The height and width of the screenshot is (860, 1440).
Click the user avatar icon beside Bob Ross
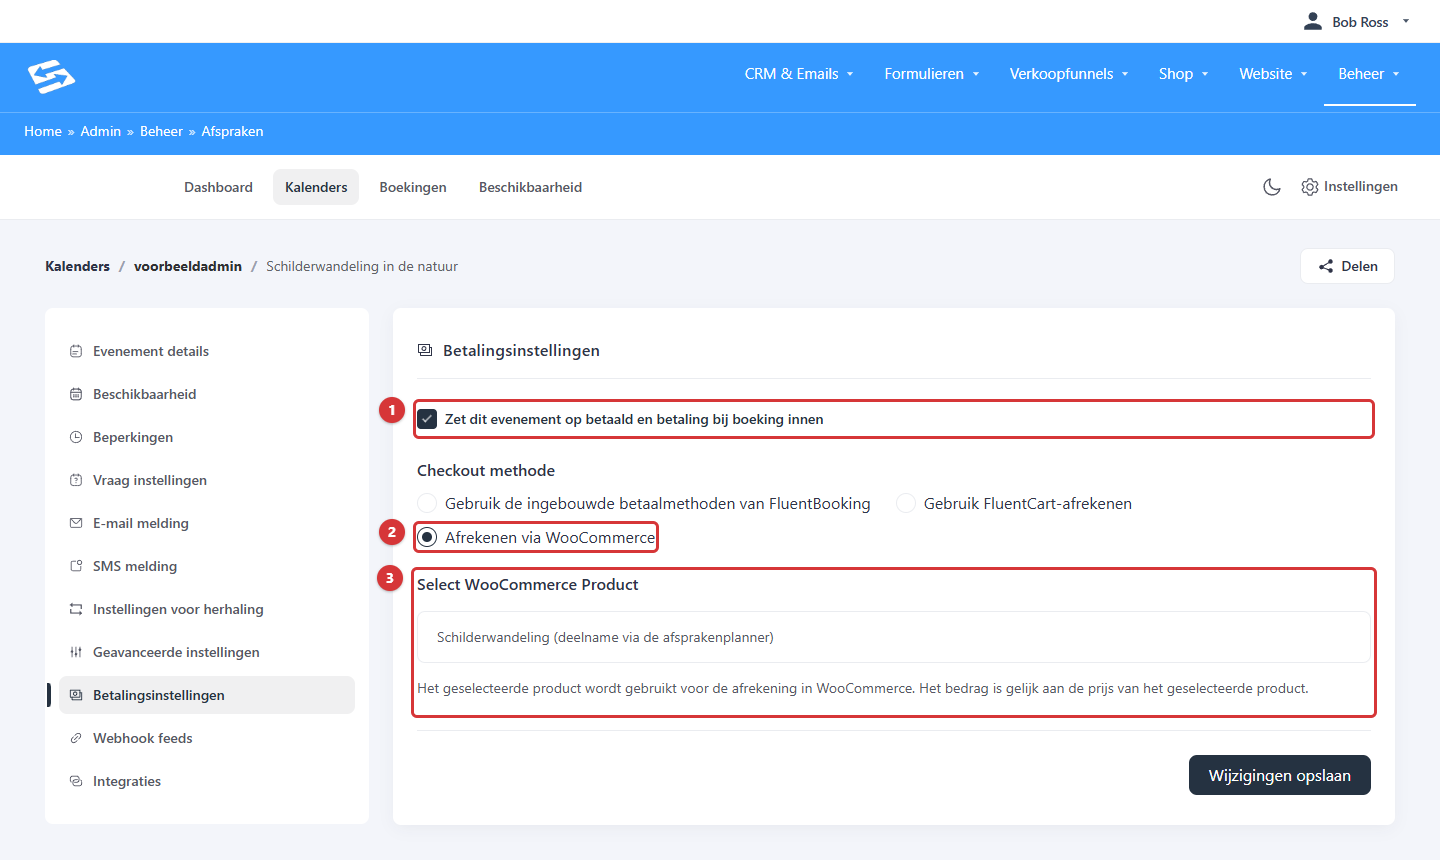click(x=1313, y=21)
